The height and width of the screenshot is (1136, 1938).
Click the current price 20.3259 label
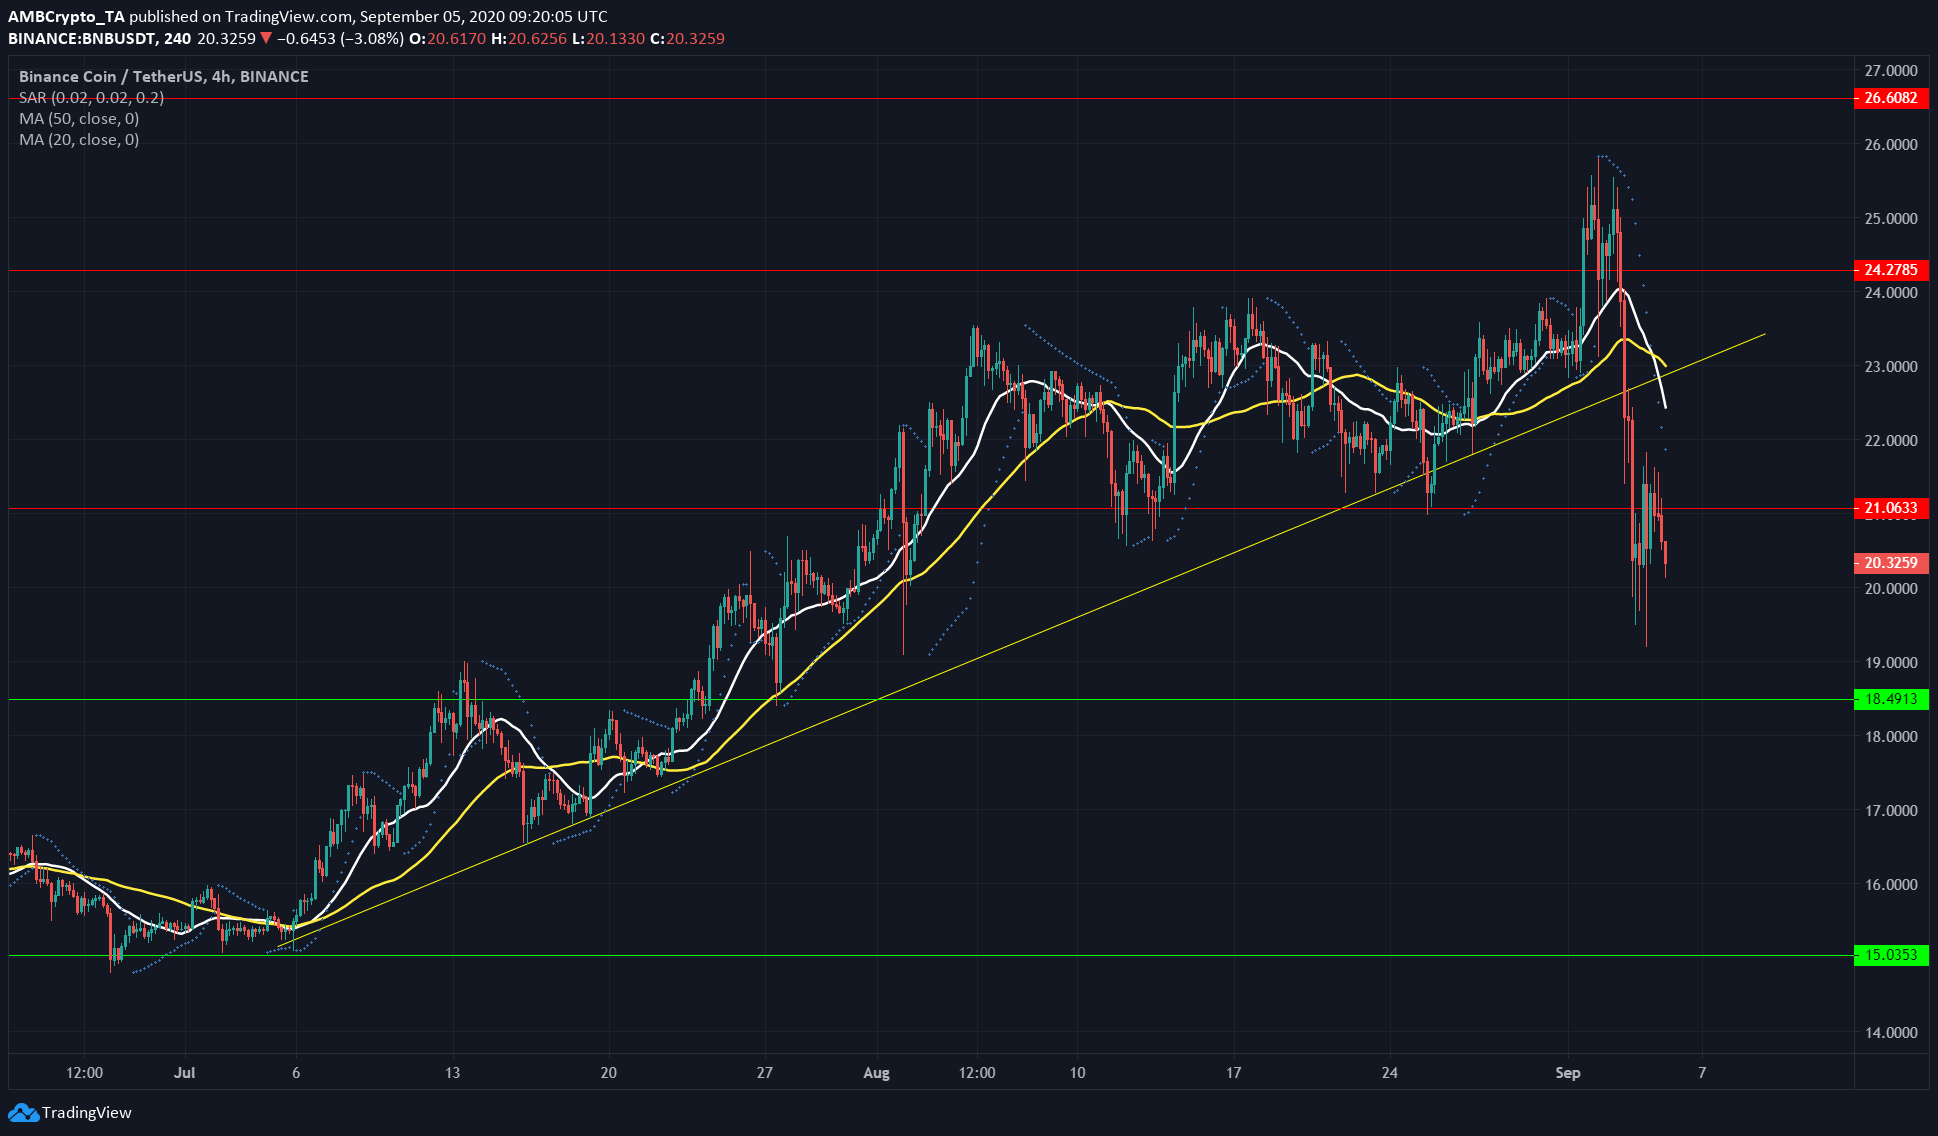pyautogui.click(x=1890, y=563)
